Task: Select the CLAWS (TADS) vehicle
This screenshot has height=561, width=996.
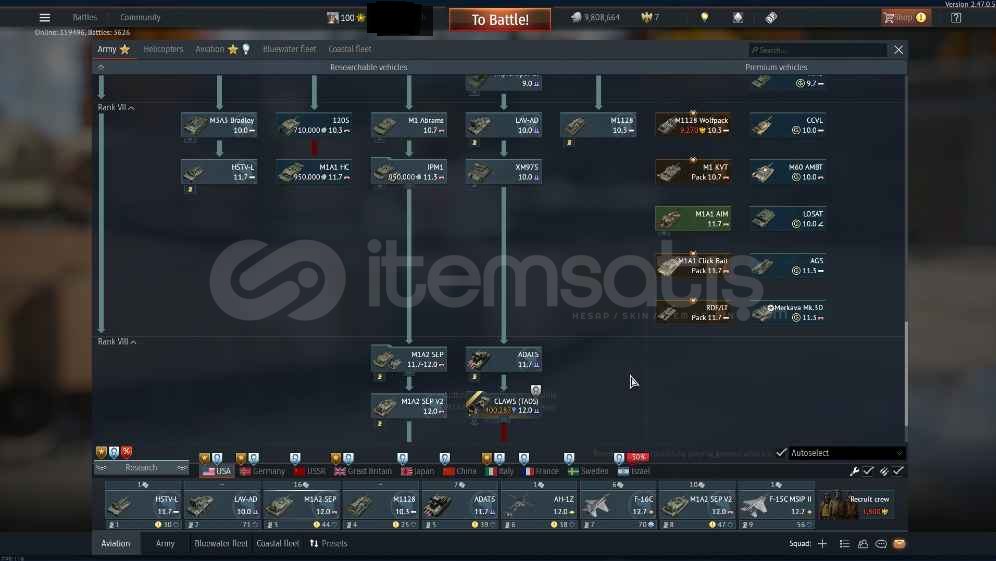Action: click(x=503, y=406)
